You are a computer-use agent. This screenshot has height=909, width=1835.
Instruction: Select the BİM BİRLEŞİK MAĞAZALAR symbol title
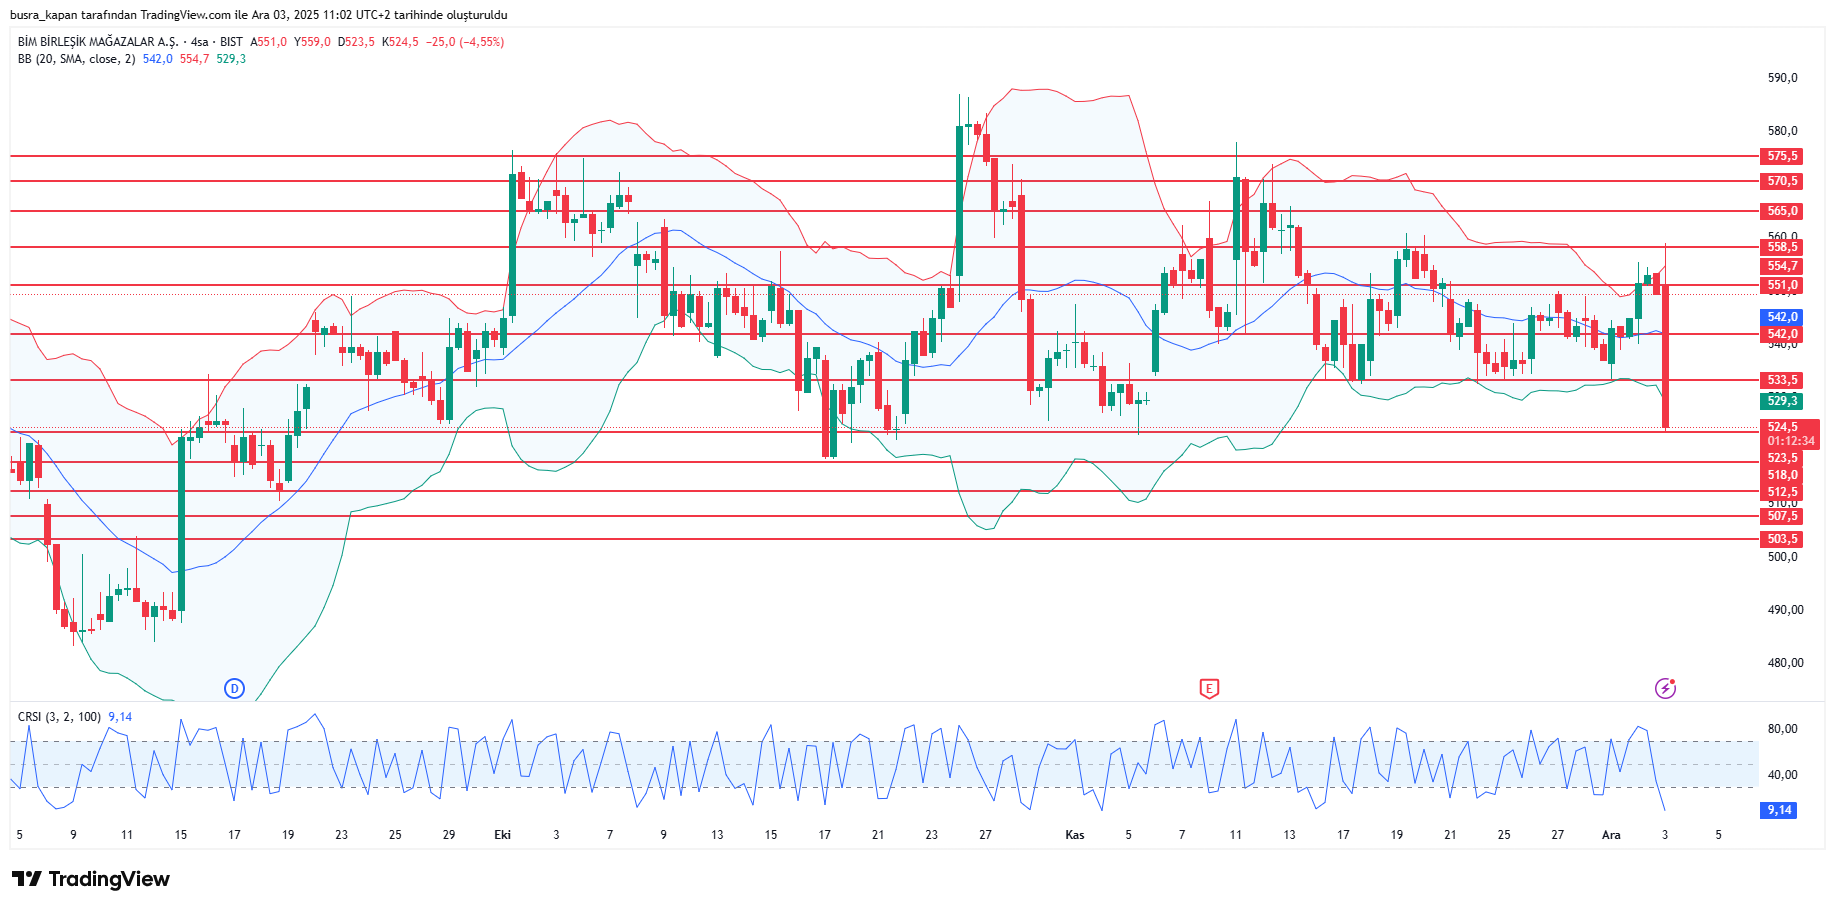(x=98, y=42)
